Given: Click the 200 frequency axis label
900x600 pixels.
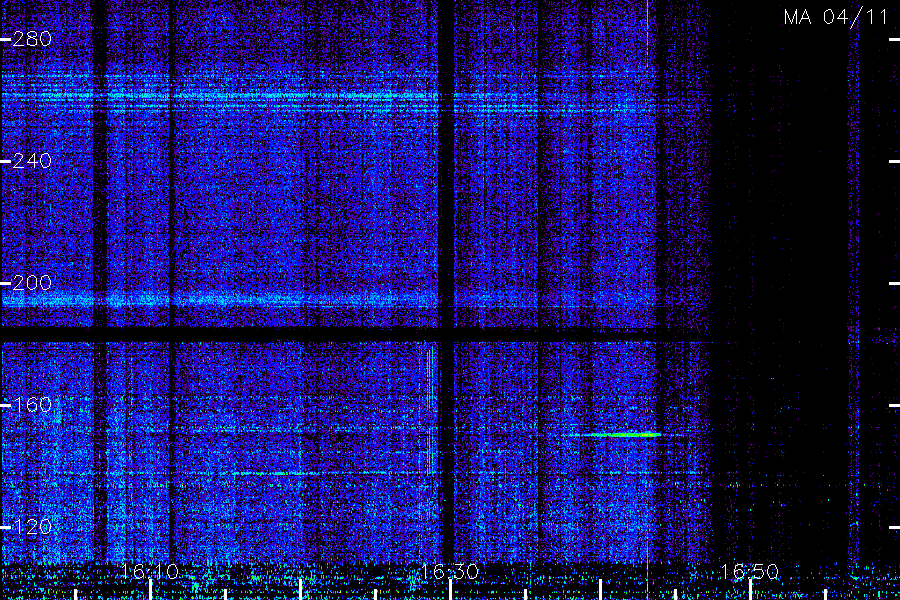Looking at the screenshot, I should coord(32,283).
